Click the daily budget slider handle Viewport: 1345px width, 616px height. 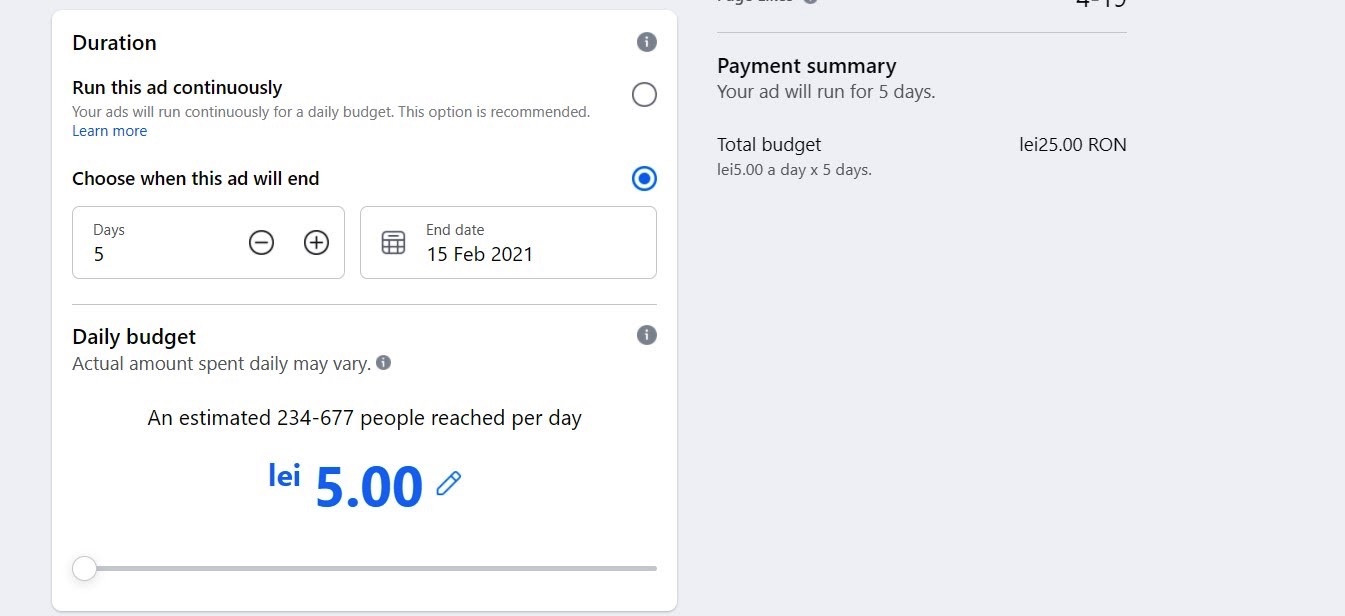coord(85,568)
